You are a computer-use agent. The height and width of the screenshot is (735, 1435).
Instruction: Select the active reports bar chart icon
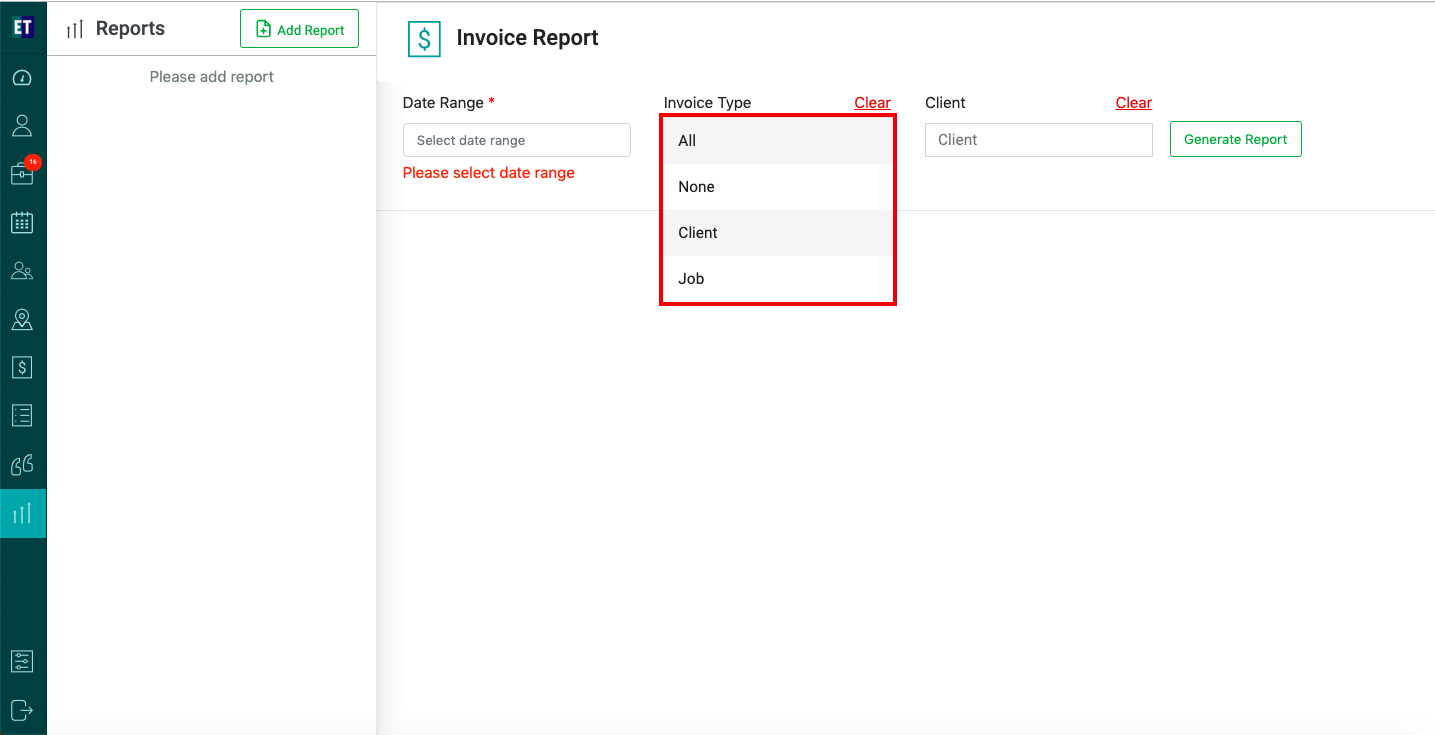coord(23,514)
